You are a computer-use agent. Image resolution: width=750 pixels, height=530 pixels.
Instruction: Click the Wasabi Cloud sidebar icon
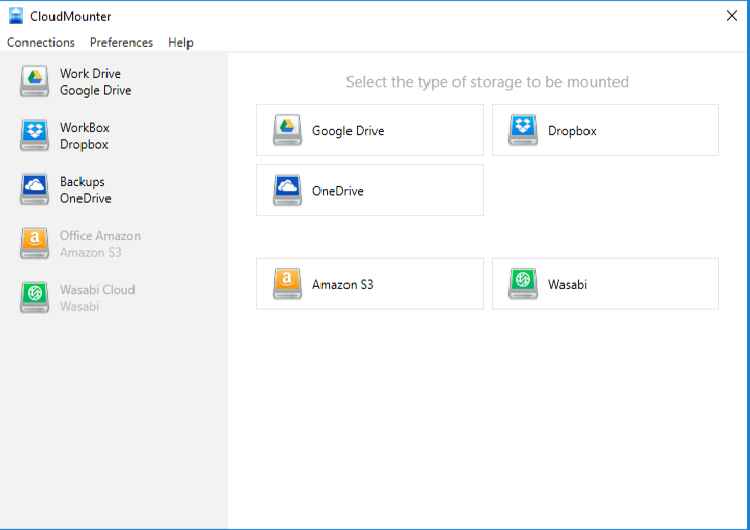tap(35, 298)
